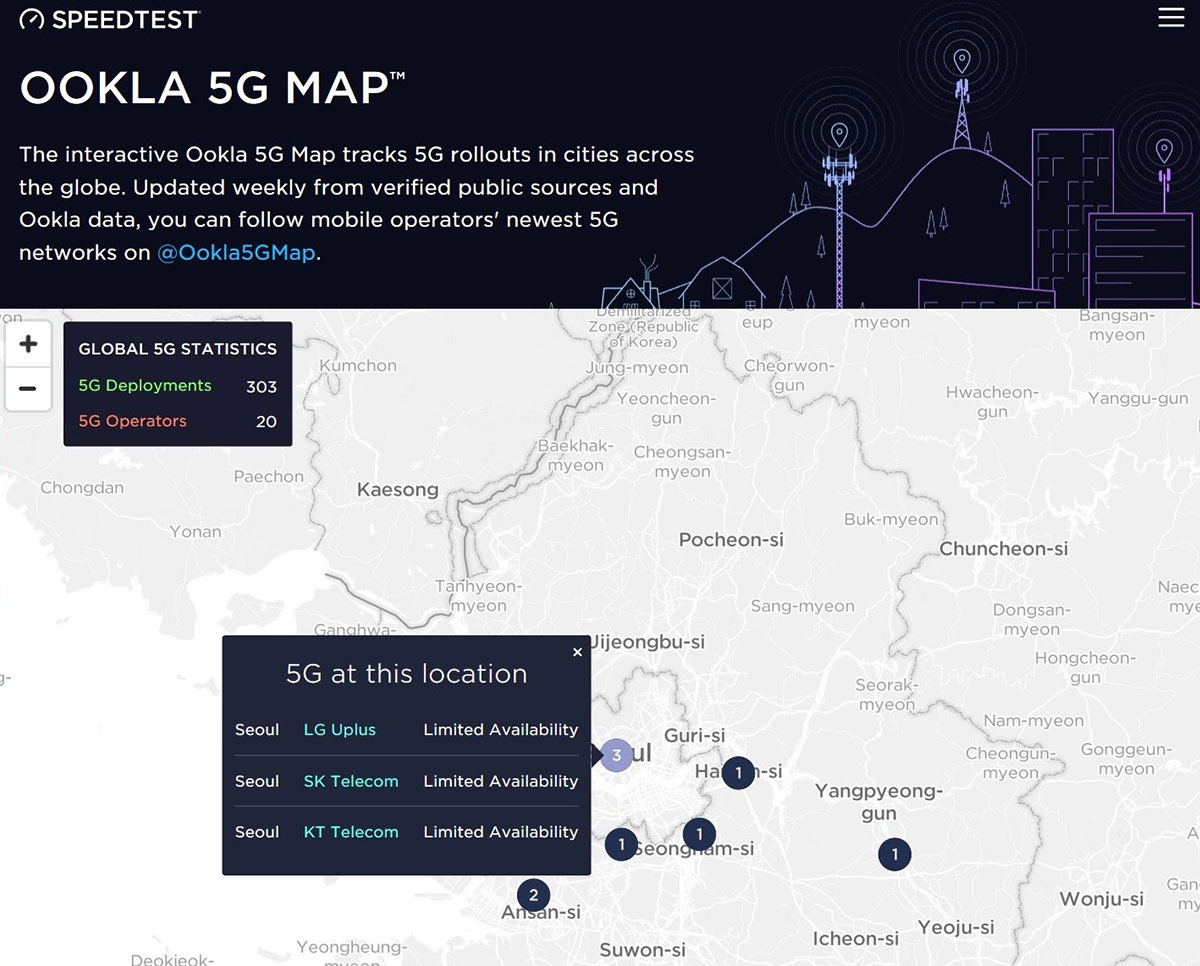The image size is (1200, 966).
Task: Zoom in on the map
Action: (x=28, y=344)
